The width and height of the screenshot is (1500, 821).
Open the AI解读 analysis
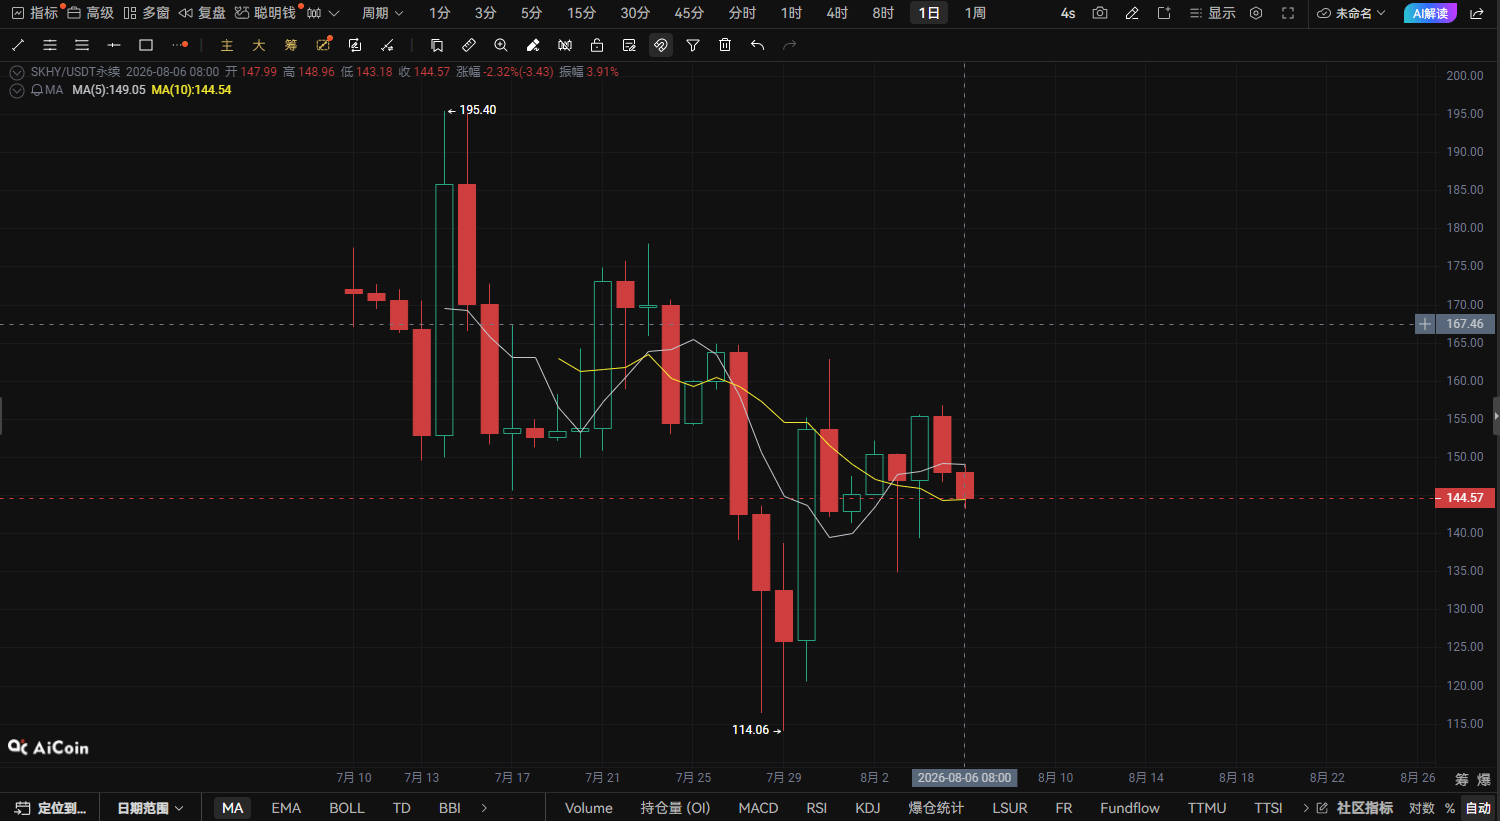coord(1430,13)
